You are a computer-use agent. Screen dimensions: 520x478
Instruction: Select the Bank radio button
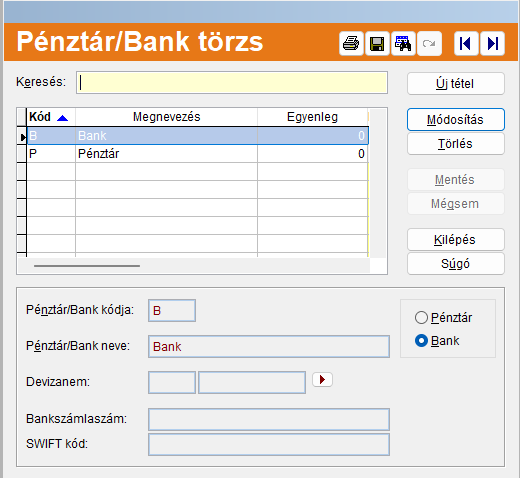coord(421,341)
